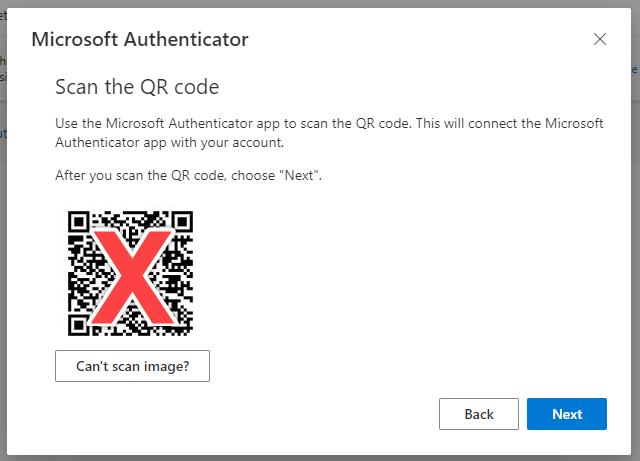
Task: Click the QR code's top-right finder square
Action: pos(180,224)
